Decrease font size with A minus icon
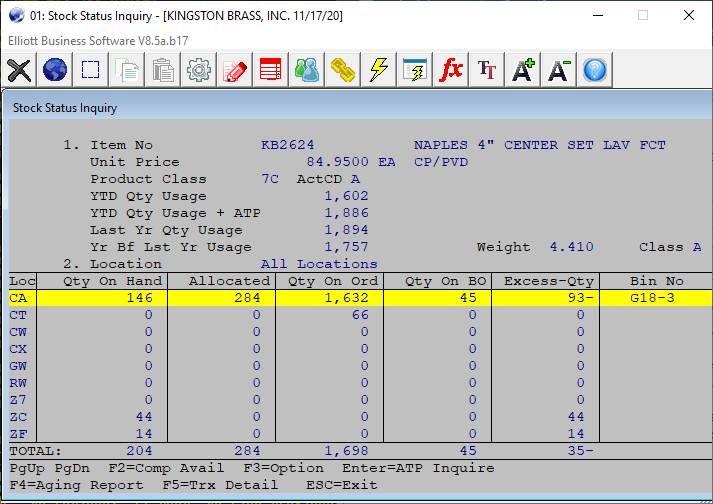713x504 pixels. (x=558, y=70)
